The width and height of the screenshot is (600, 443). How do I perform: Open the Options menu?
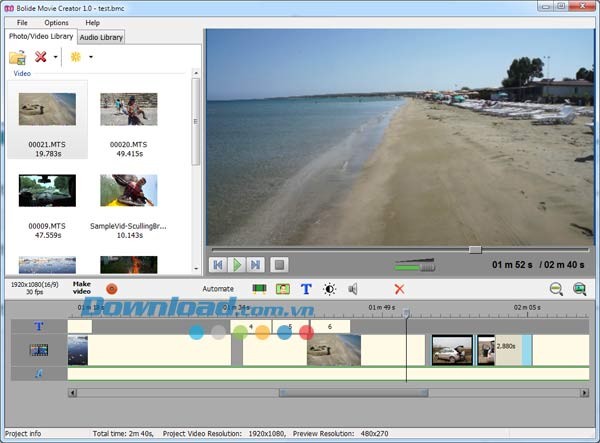pyautogui.click(x=56, y=23)
